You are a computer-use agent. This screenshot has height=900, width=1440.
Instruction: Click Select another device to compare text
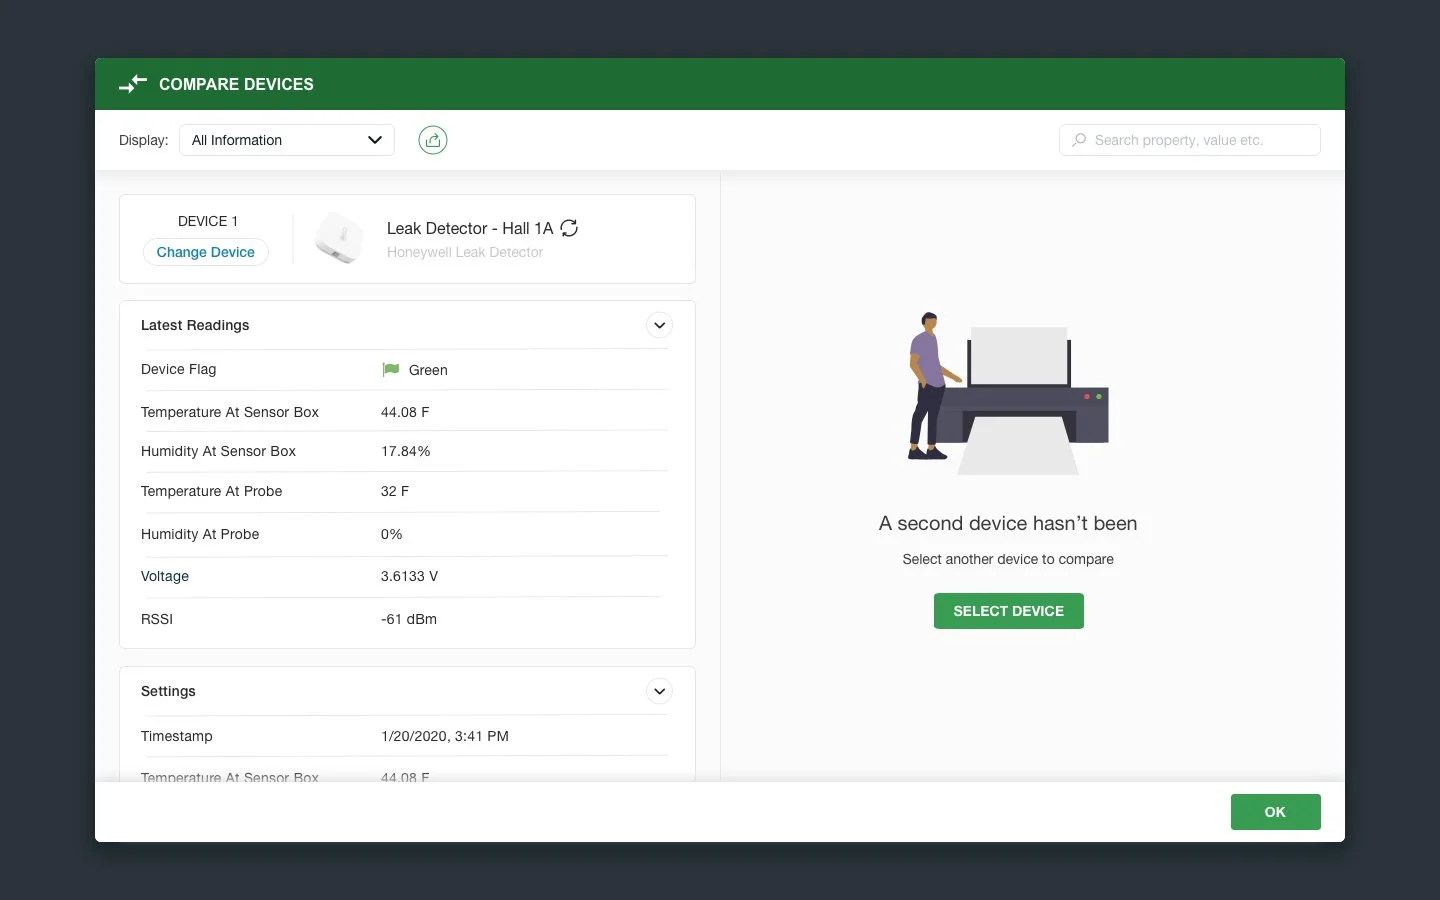pyautogui.click(x=1008, y=559)
